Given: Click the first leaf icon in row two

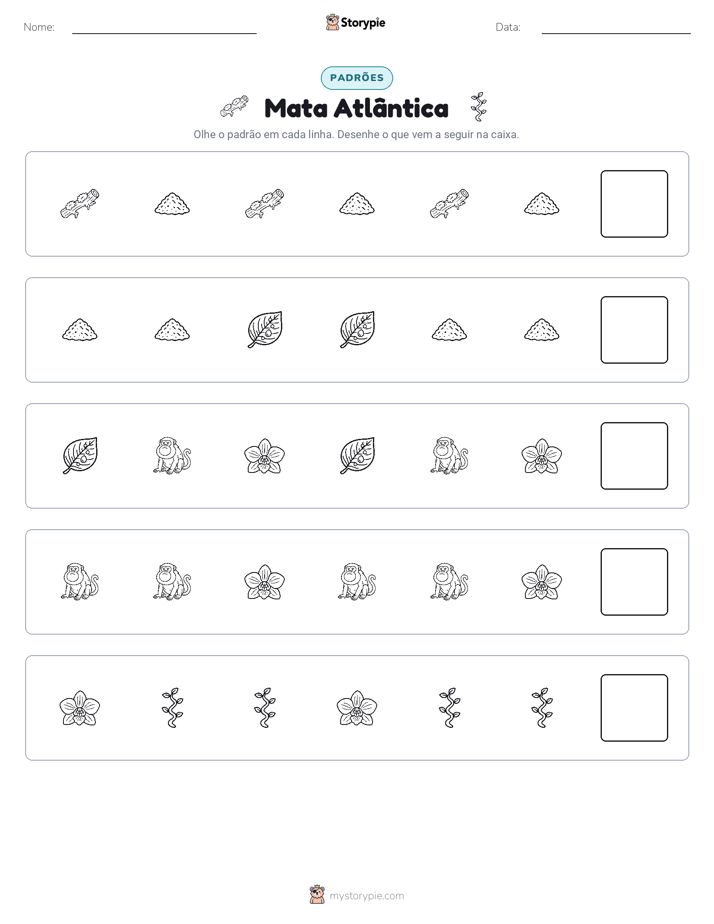Looking at the screenshot, I should [x=265, y=330].
